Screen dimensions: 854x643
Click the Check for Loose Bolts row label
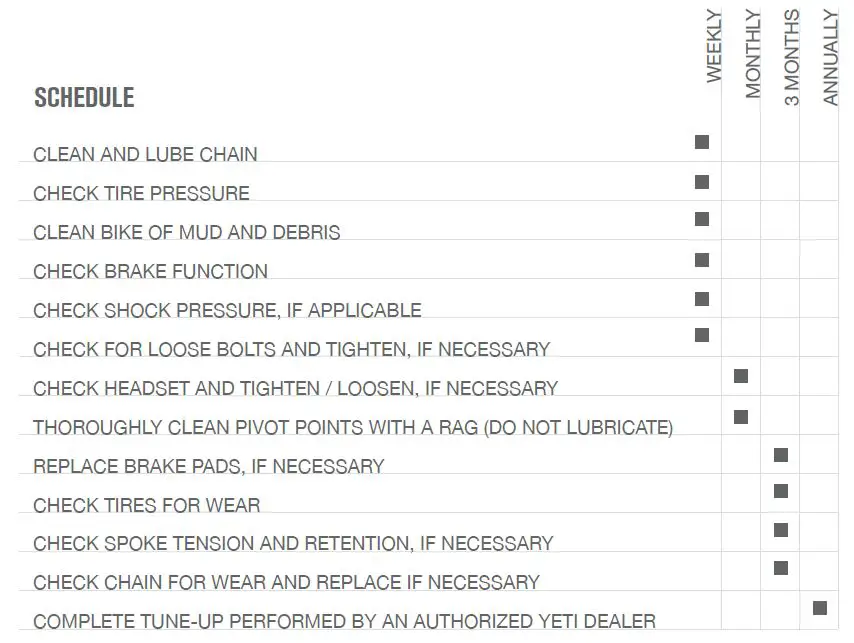tap(291, 349)
